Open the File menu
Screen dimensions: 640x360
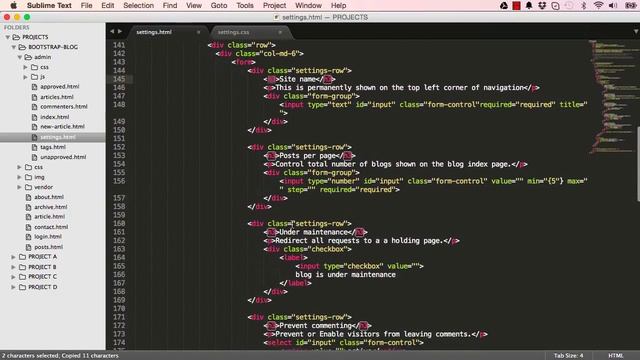coord(86,5)
